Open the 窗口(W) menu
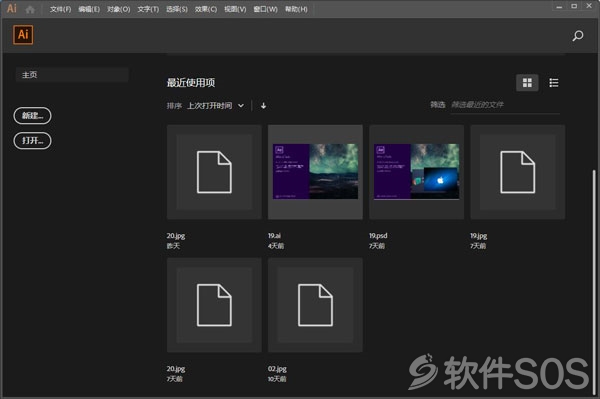600x399 pixels. tap(265, 9)
